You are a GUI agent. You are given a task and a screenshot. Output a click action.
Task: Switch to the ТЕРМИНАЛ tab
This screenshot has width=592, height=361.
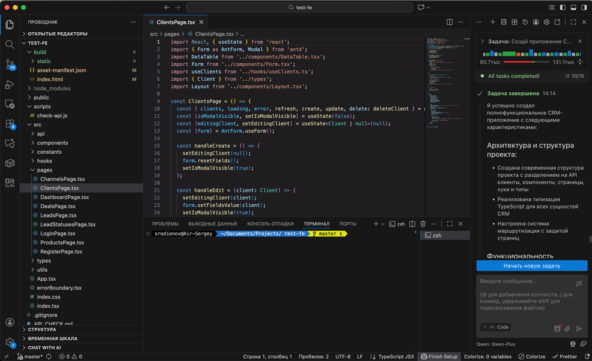(x=316, y=224)
